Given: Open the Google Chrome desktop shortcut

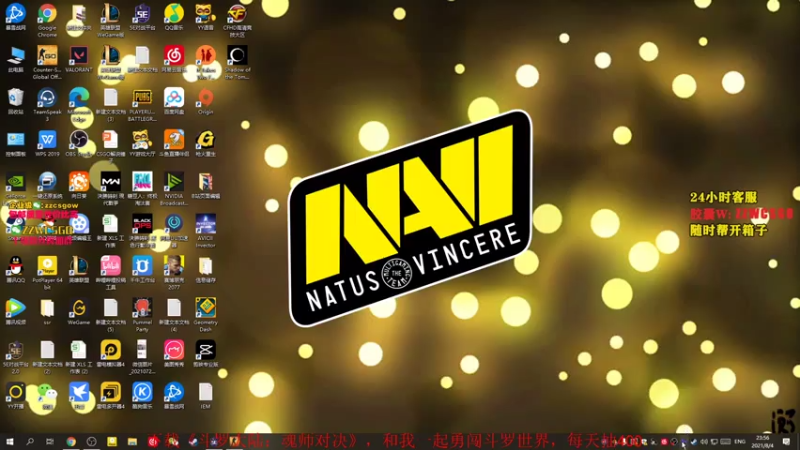Looking at the screenshot, I should (47, 19).
